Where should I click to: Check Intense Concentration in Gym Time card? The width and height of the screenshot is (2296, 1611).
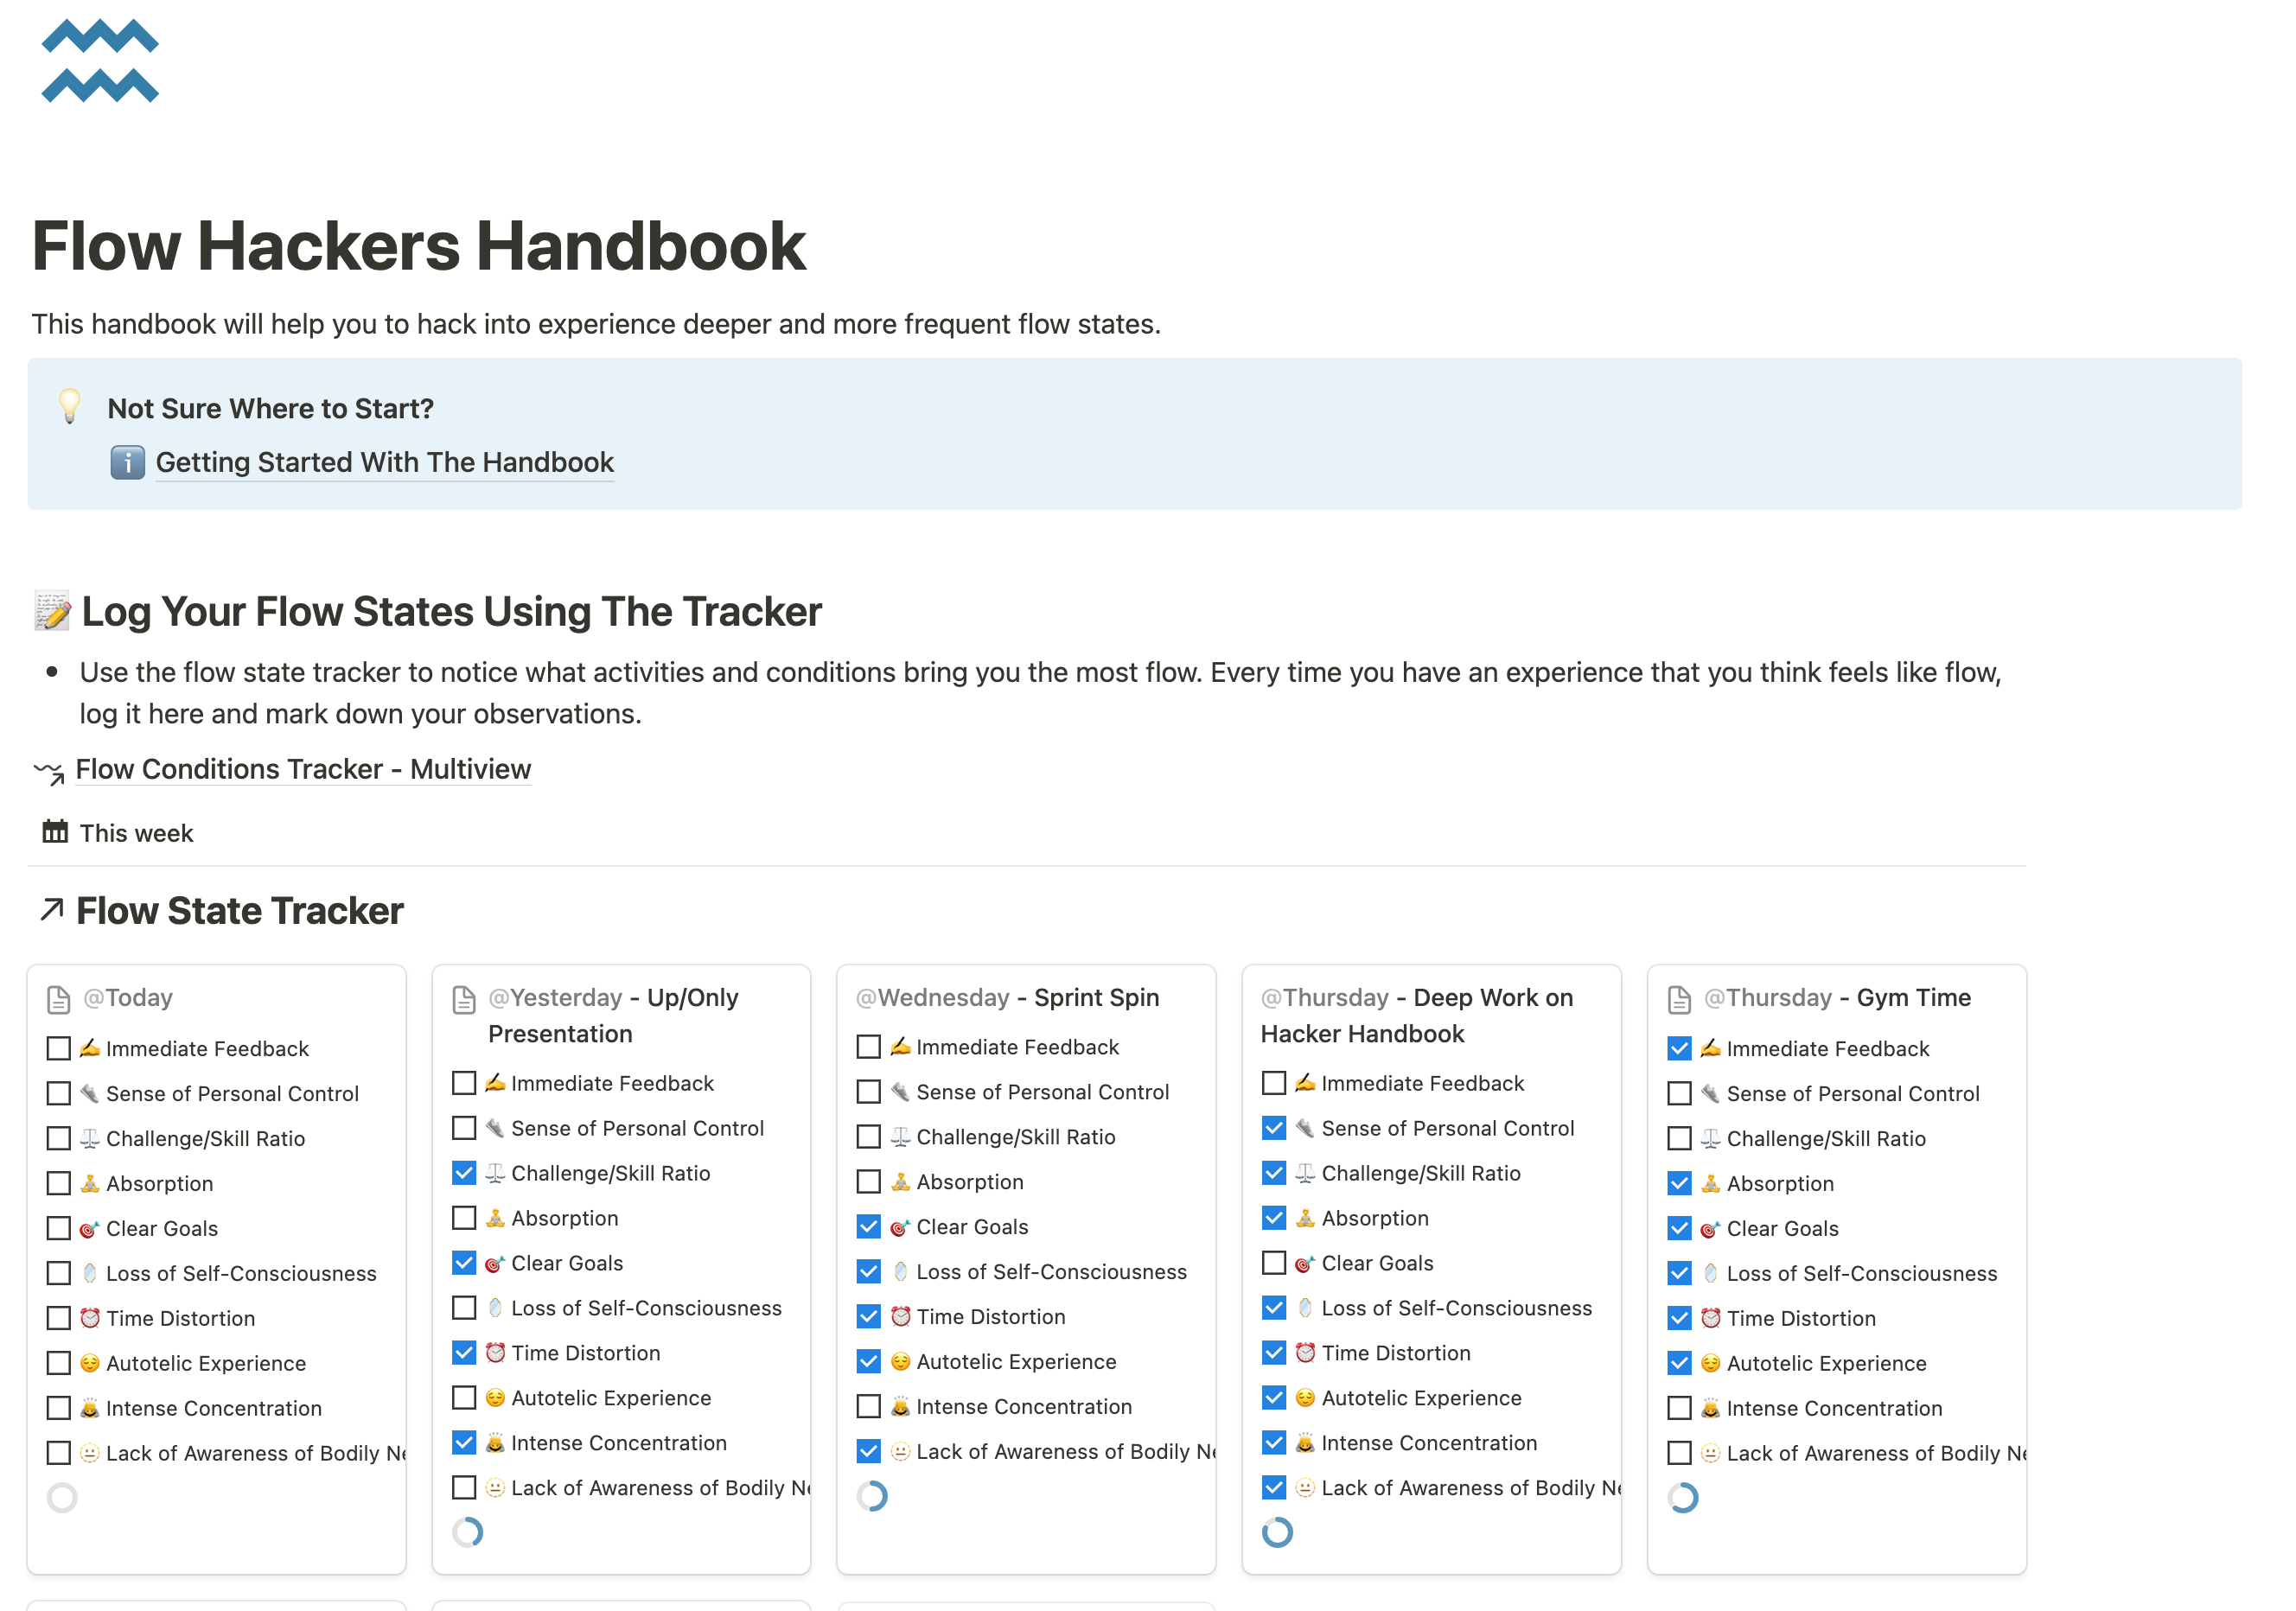[1679, 1408]
